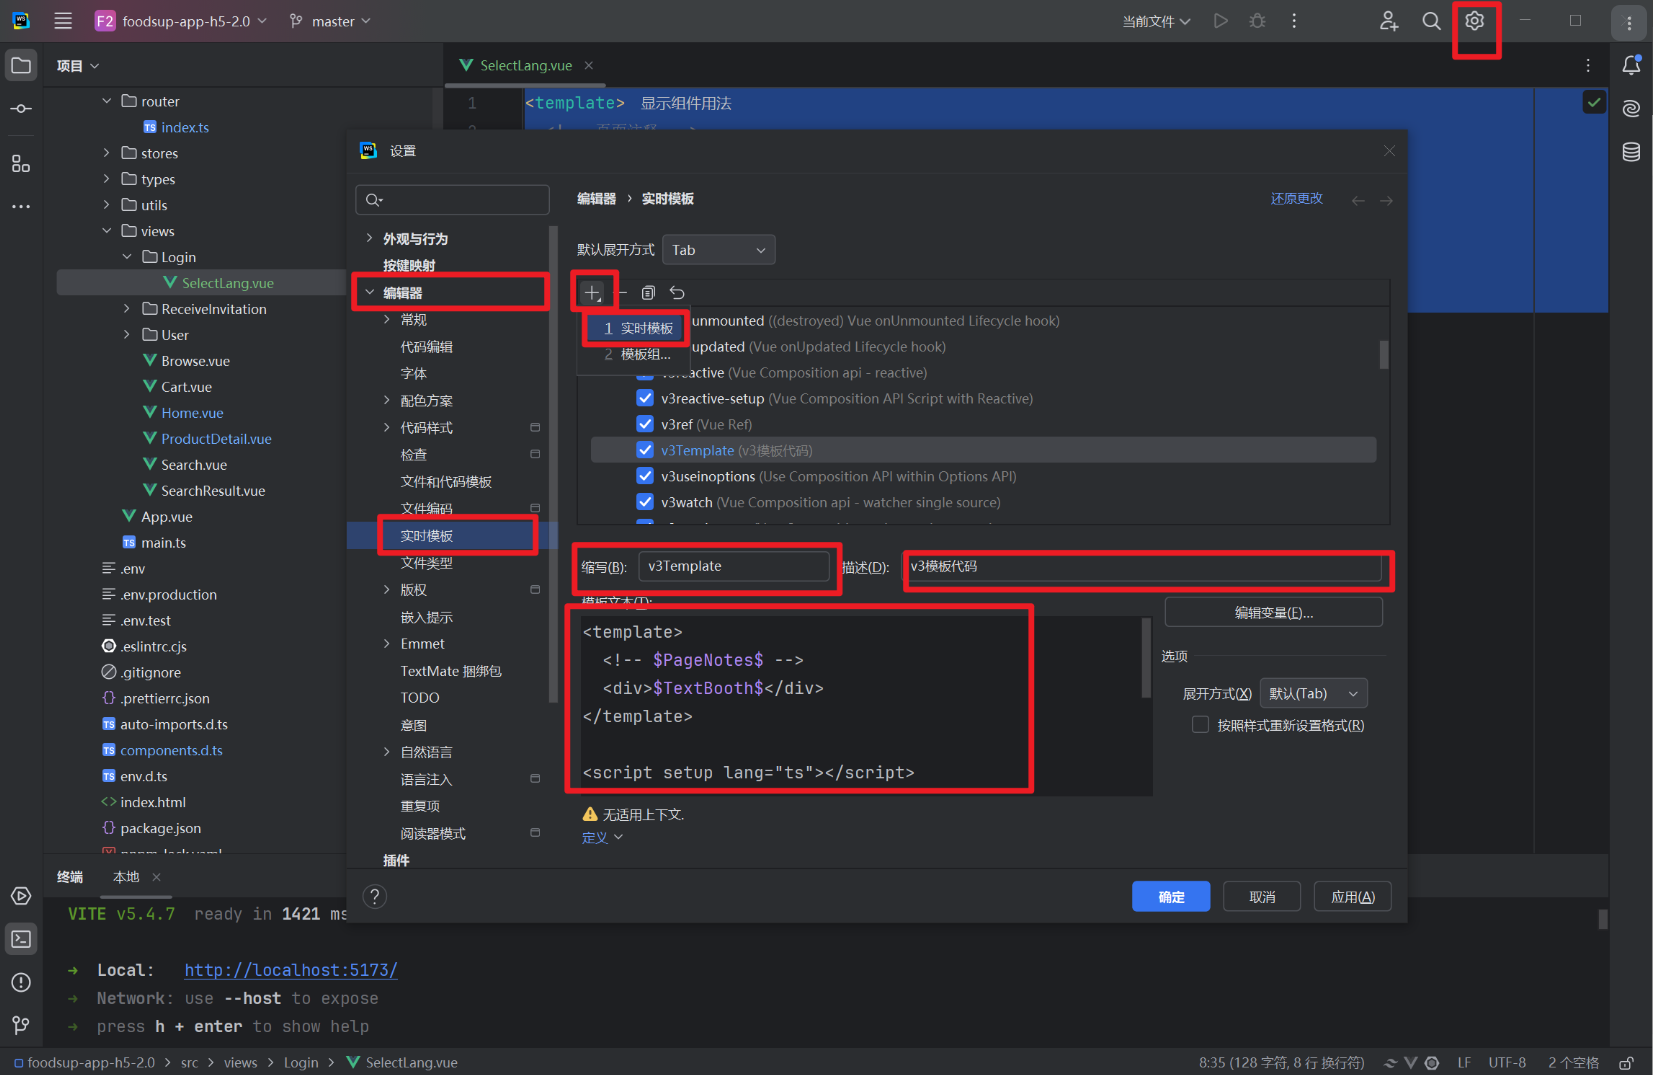Toggle the v3watch template checkbox
This screenshot has height=1075, width=1653.
click(x=645, y=502)
